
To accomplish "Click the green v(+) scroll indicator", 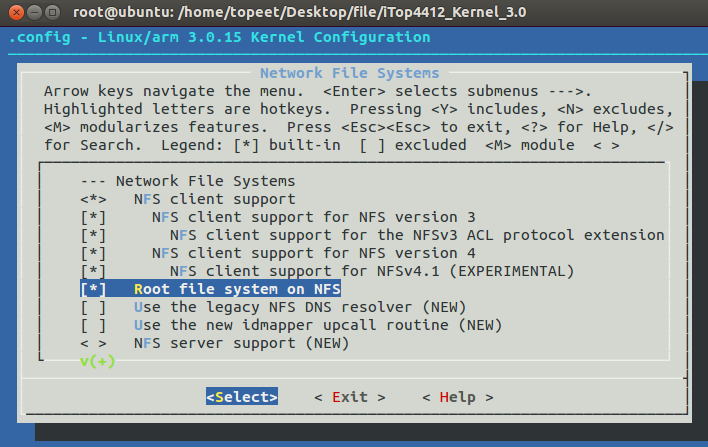I will pyautogui.click(x=98, y=361).
